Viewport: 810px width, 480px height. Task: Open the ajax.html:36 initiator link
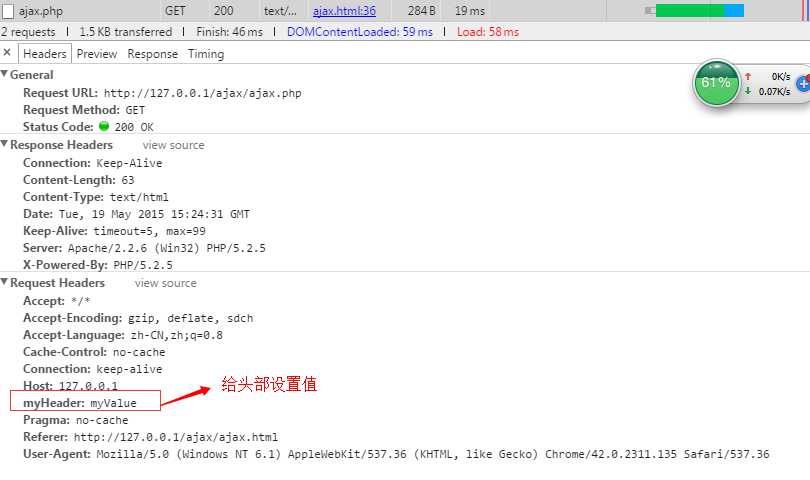345,11
